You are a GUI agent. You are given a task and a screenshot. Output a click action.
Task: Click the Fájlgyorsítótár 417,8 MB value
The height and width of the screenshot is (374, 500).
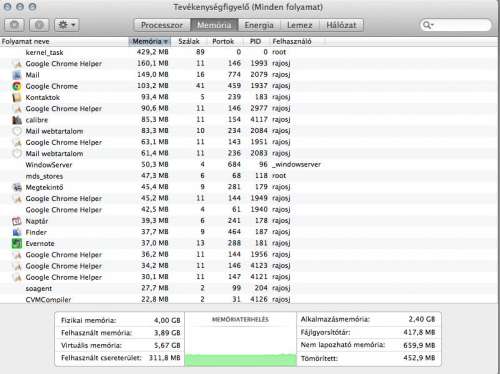(419, 332)
